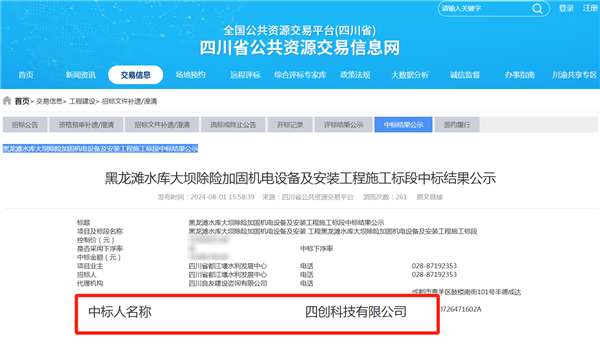
Task: Open 办事指南 navigation item
Action: tap(520, 75)
